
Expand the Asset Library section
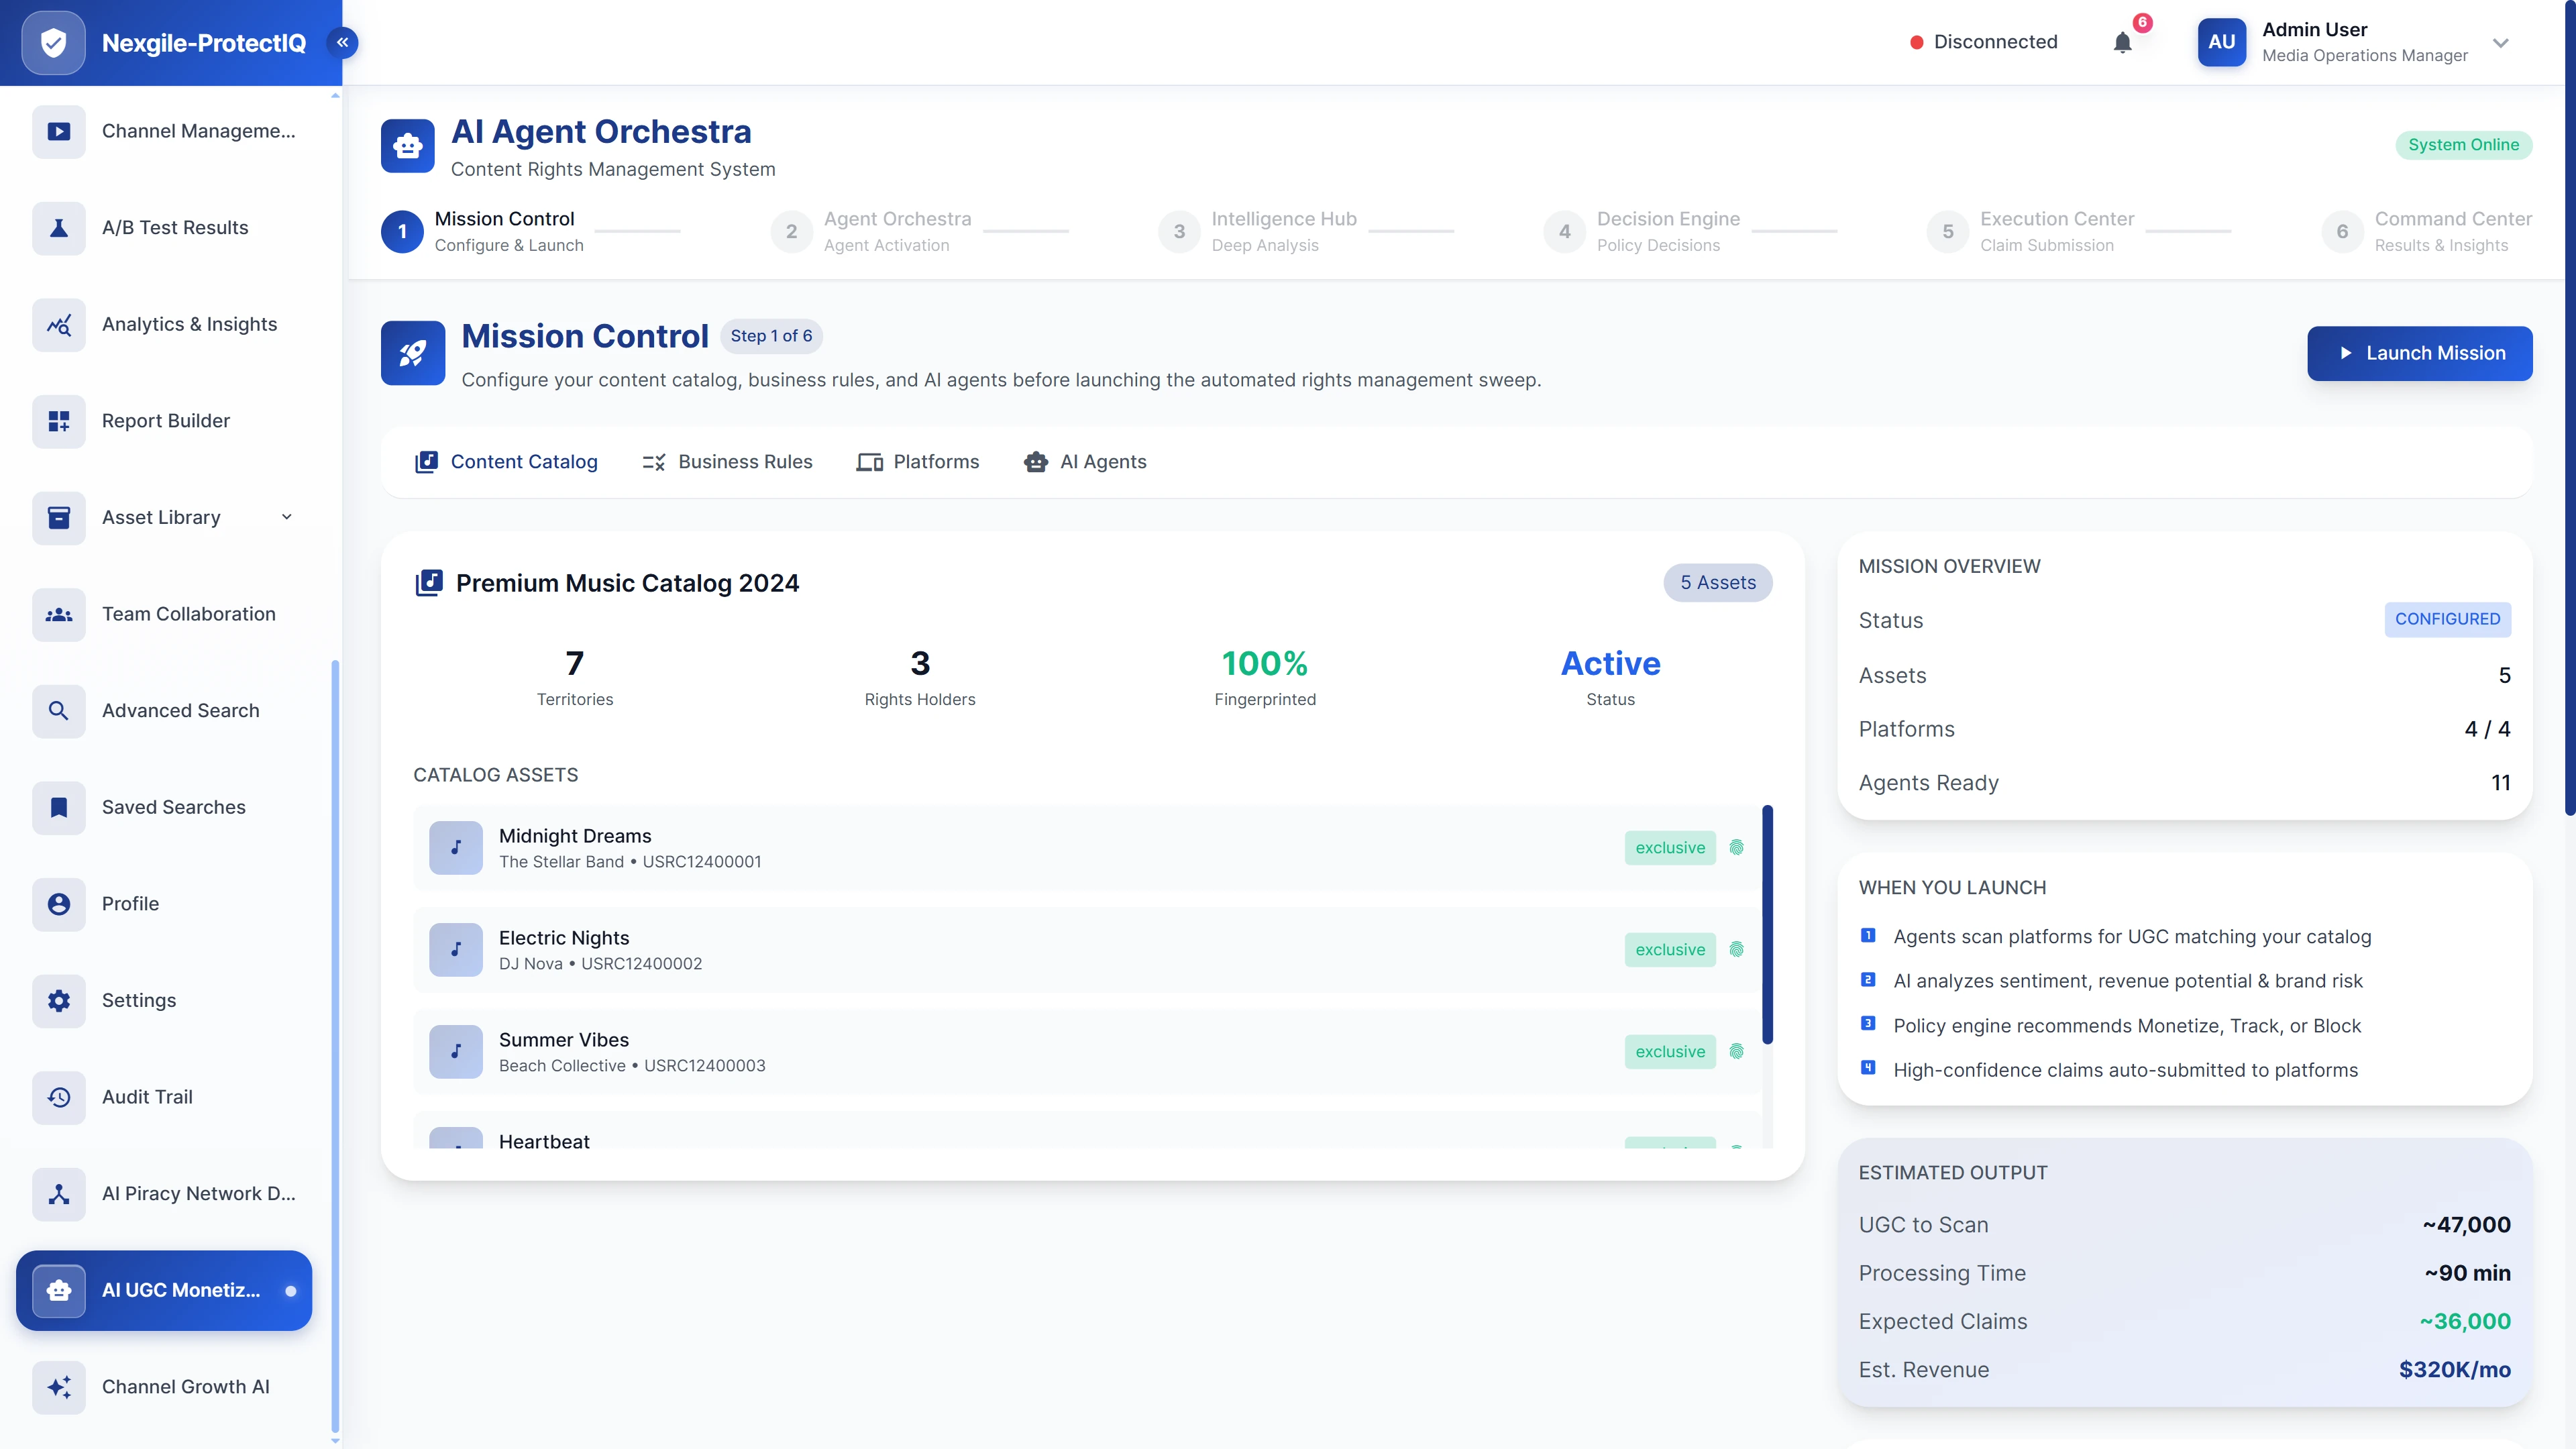click(286, 517)
